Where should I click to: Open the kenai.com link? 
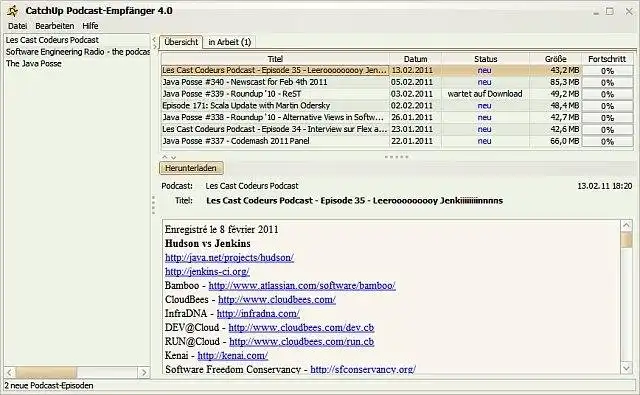[x=233, y=355]
